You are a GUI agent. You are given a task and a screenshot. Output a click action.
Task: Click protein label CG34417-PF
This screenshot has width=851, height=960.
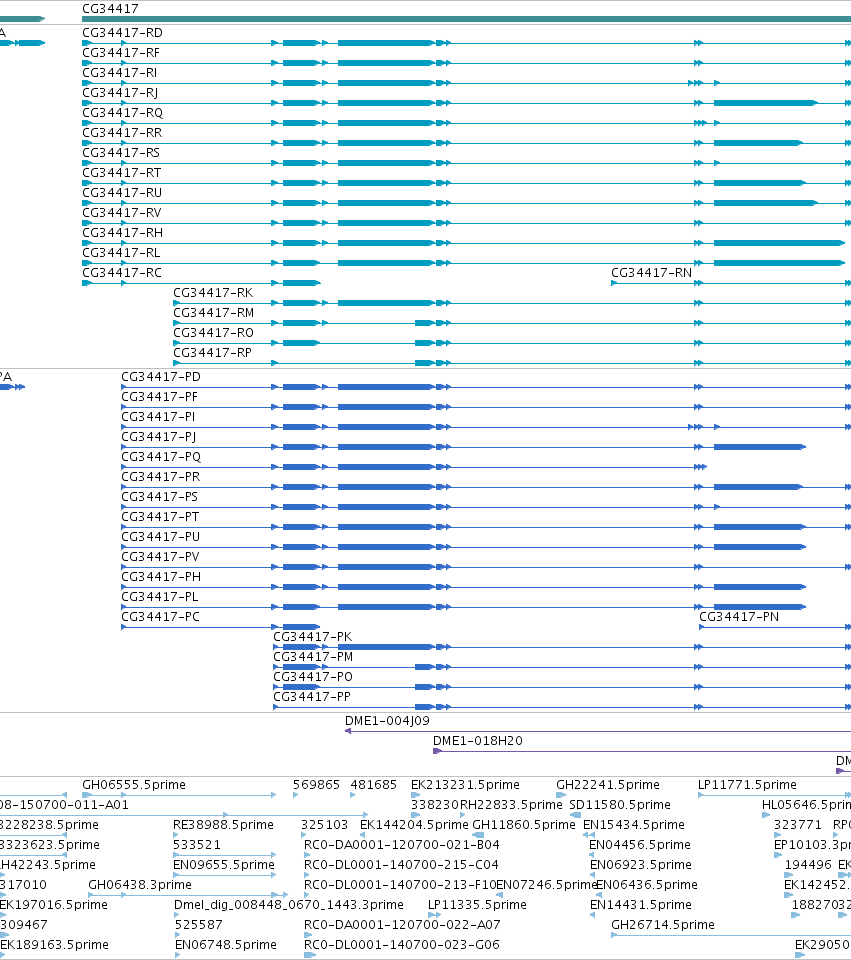click(x=159, y=397)
